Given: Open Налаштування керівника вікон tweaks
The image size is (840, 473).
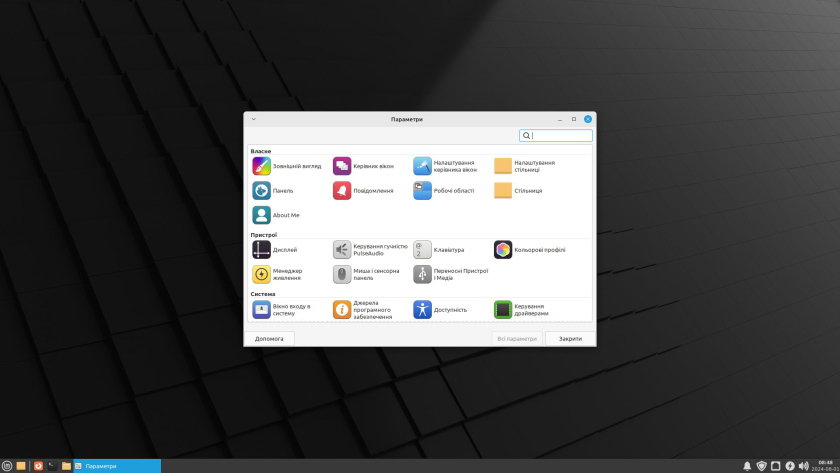Looking at the screenshot, I should [445, 166].
